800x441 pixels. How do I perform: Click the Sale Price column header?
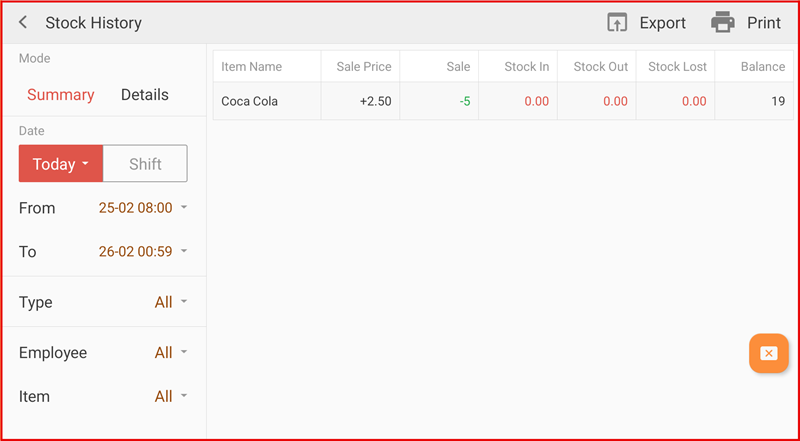363,67
